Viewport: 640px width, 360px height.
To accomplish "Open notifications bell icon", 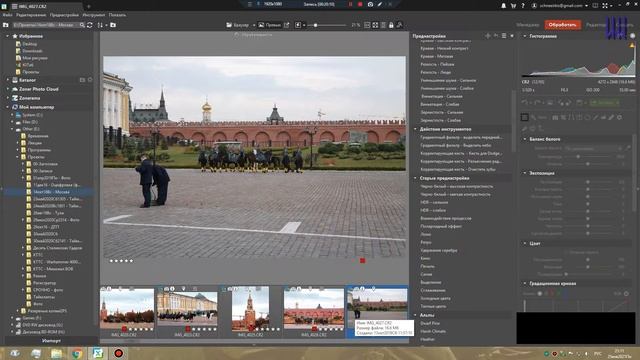I will coord(504,6).
